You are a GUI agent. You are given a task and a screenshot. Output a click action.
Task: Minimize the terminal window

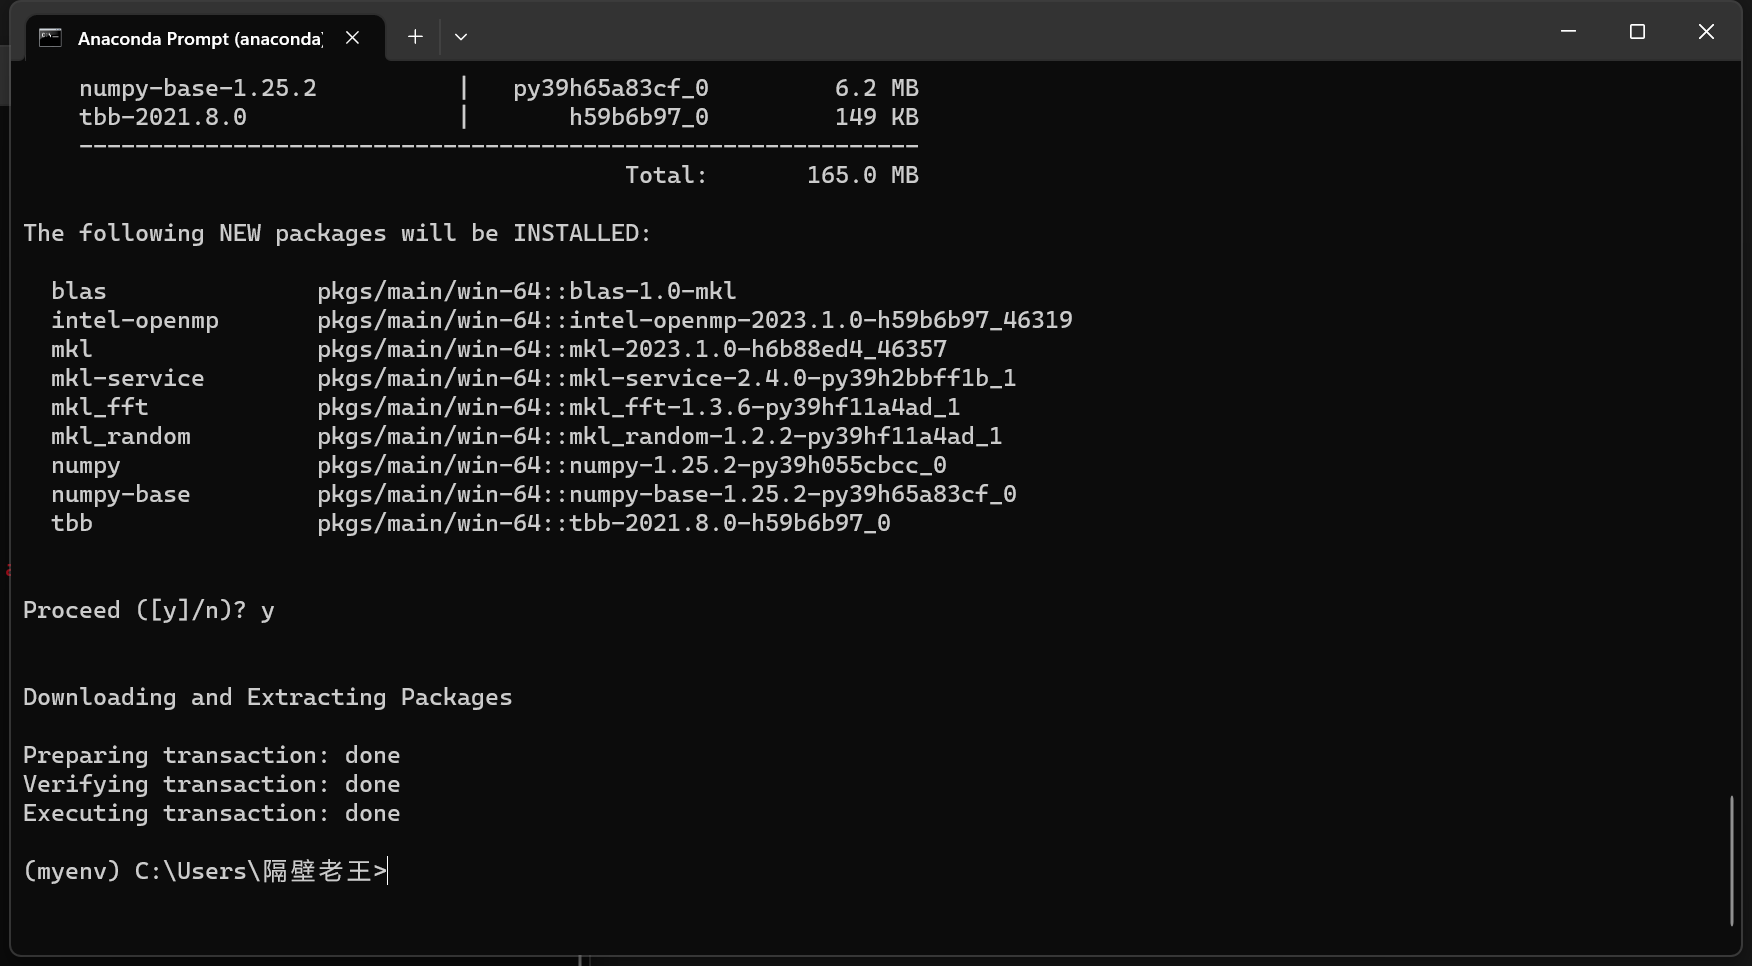(x=1568, y=32)
